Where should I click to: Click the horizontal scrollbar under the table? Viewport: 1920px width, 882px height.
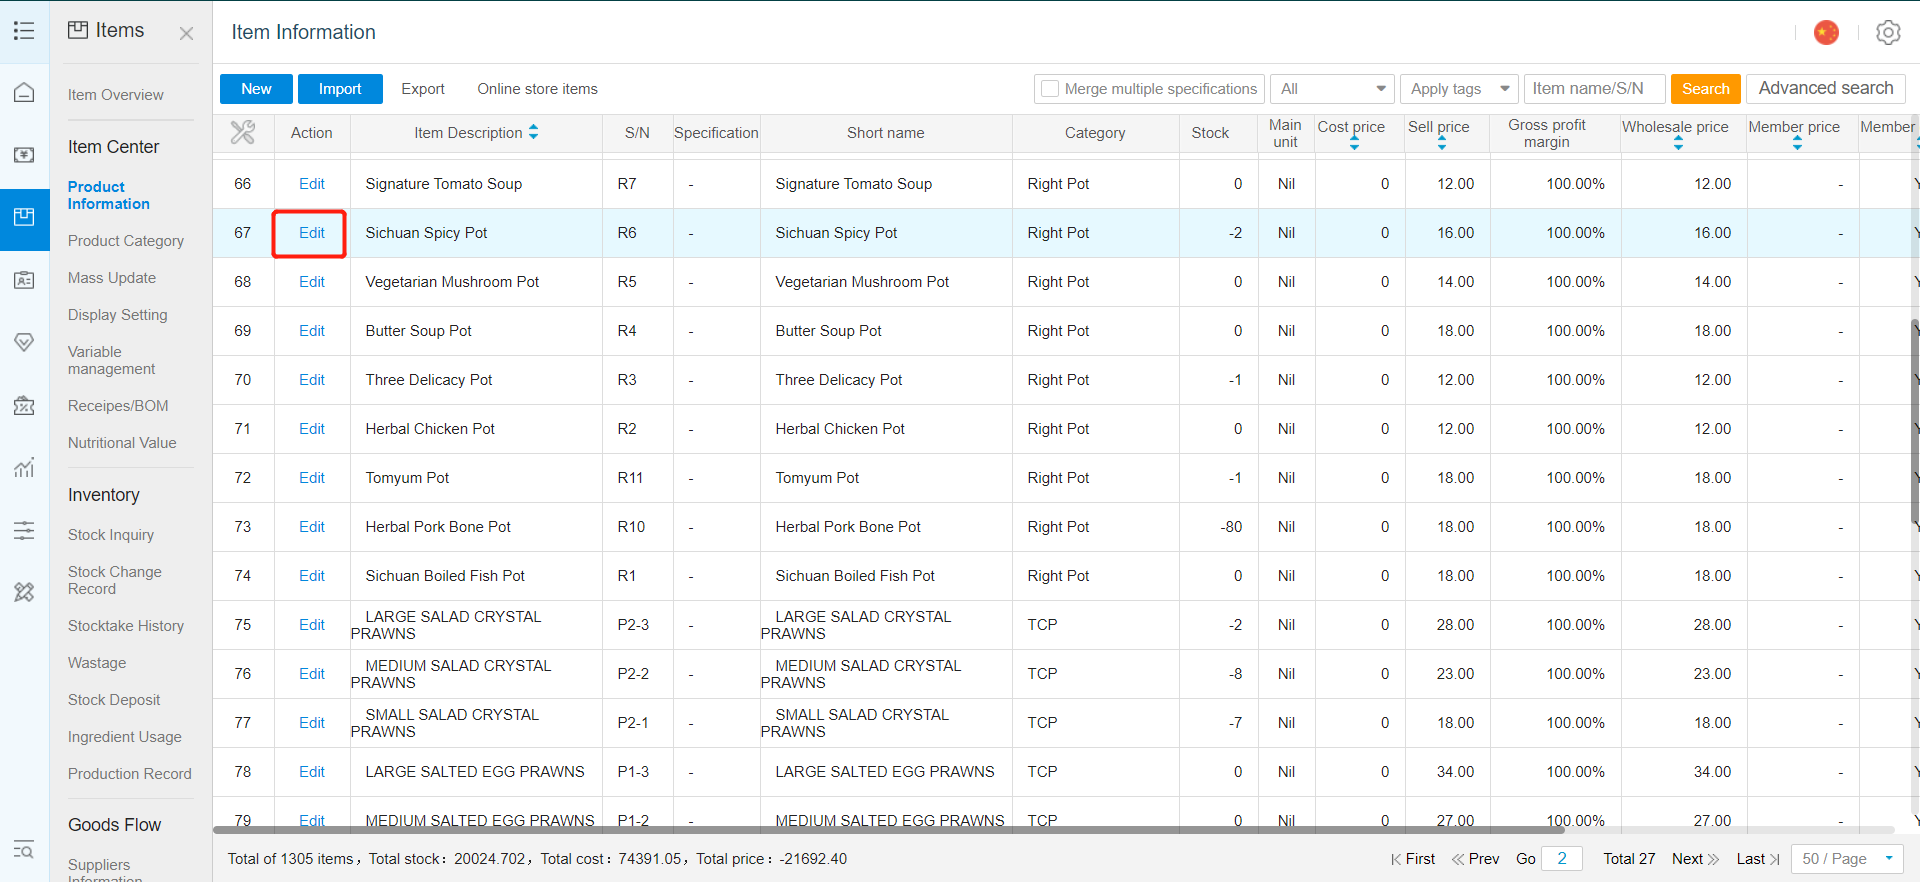[x=890, y=830]
